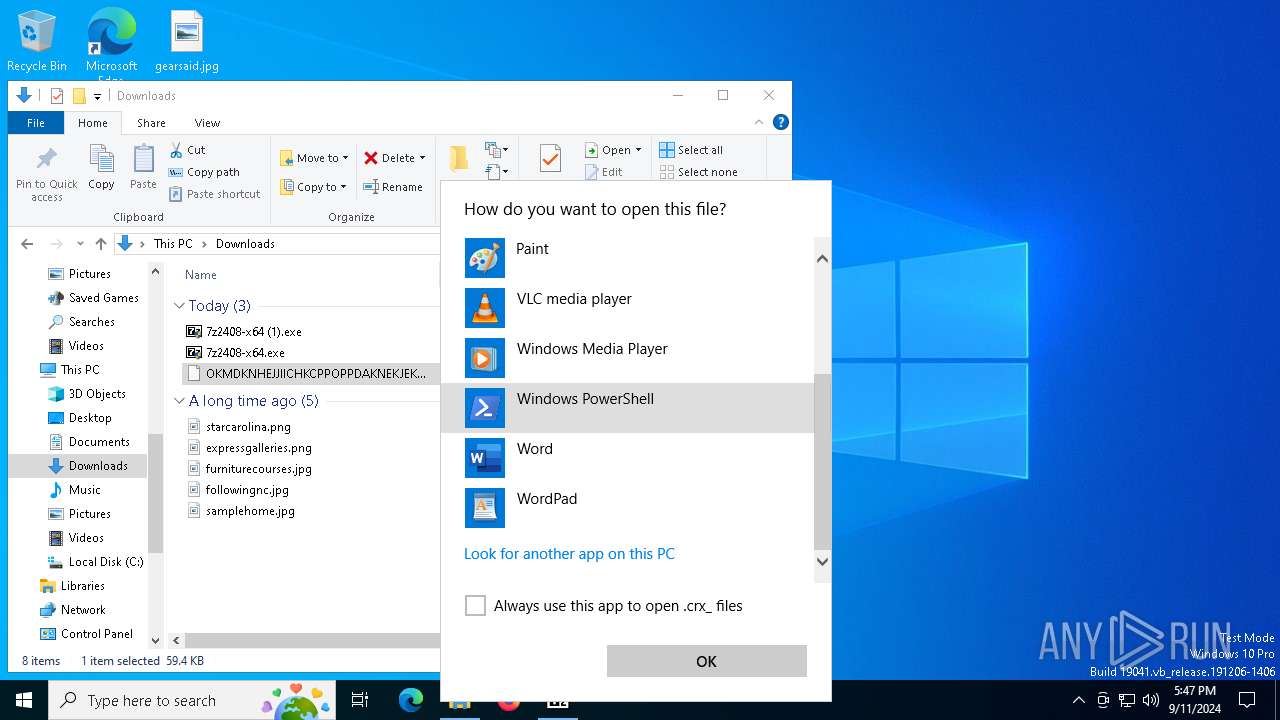1280x720 pixels.
Task: Click Paste shortcut in ribbon
Action: (214, 194)
